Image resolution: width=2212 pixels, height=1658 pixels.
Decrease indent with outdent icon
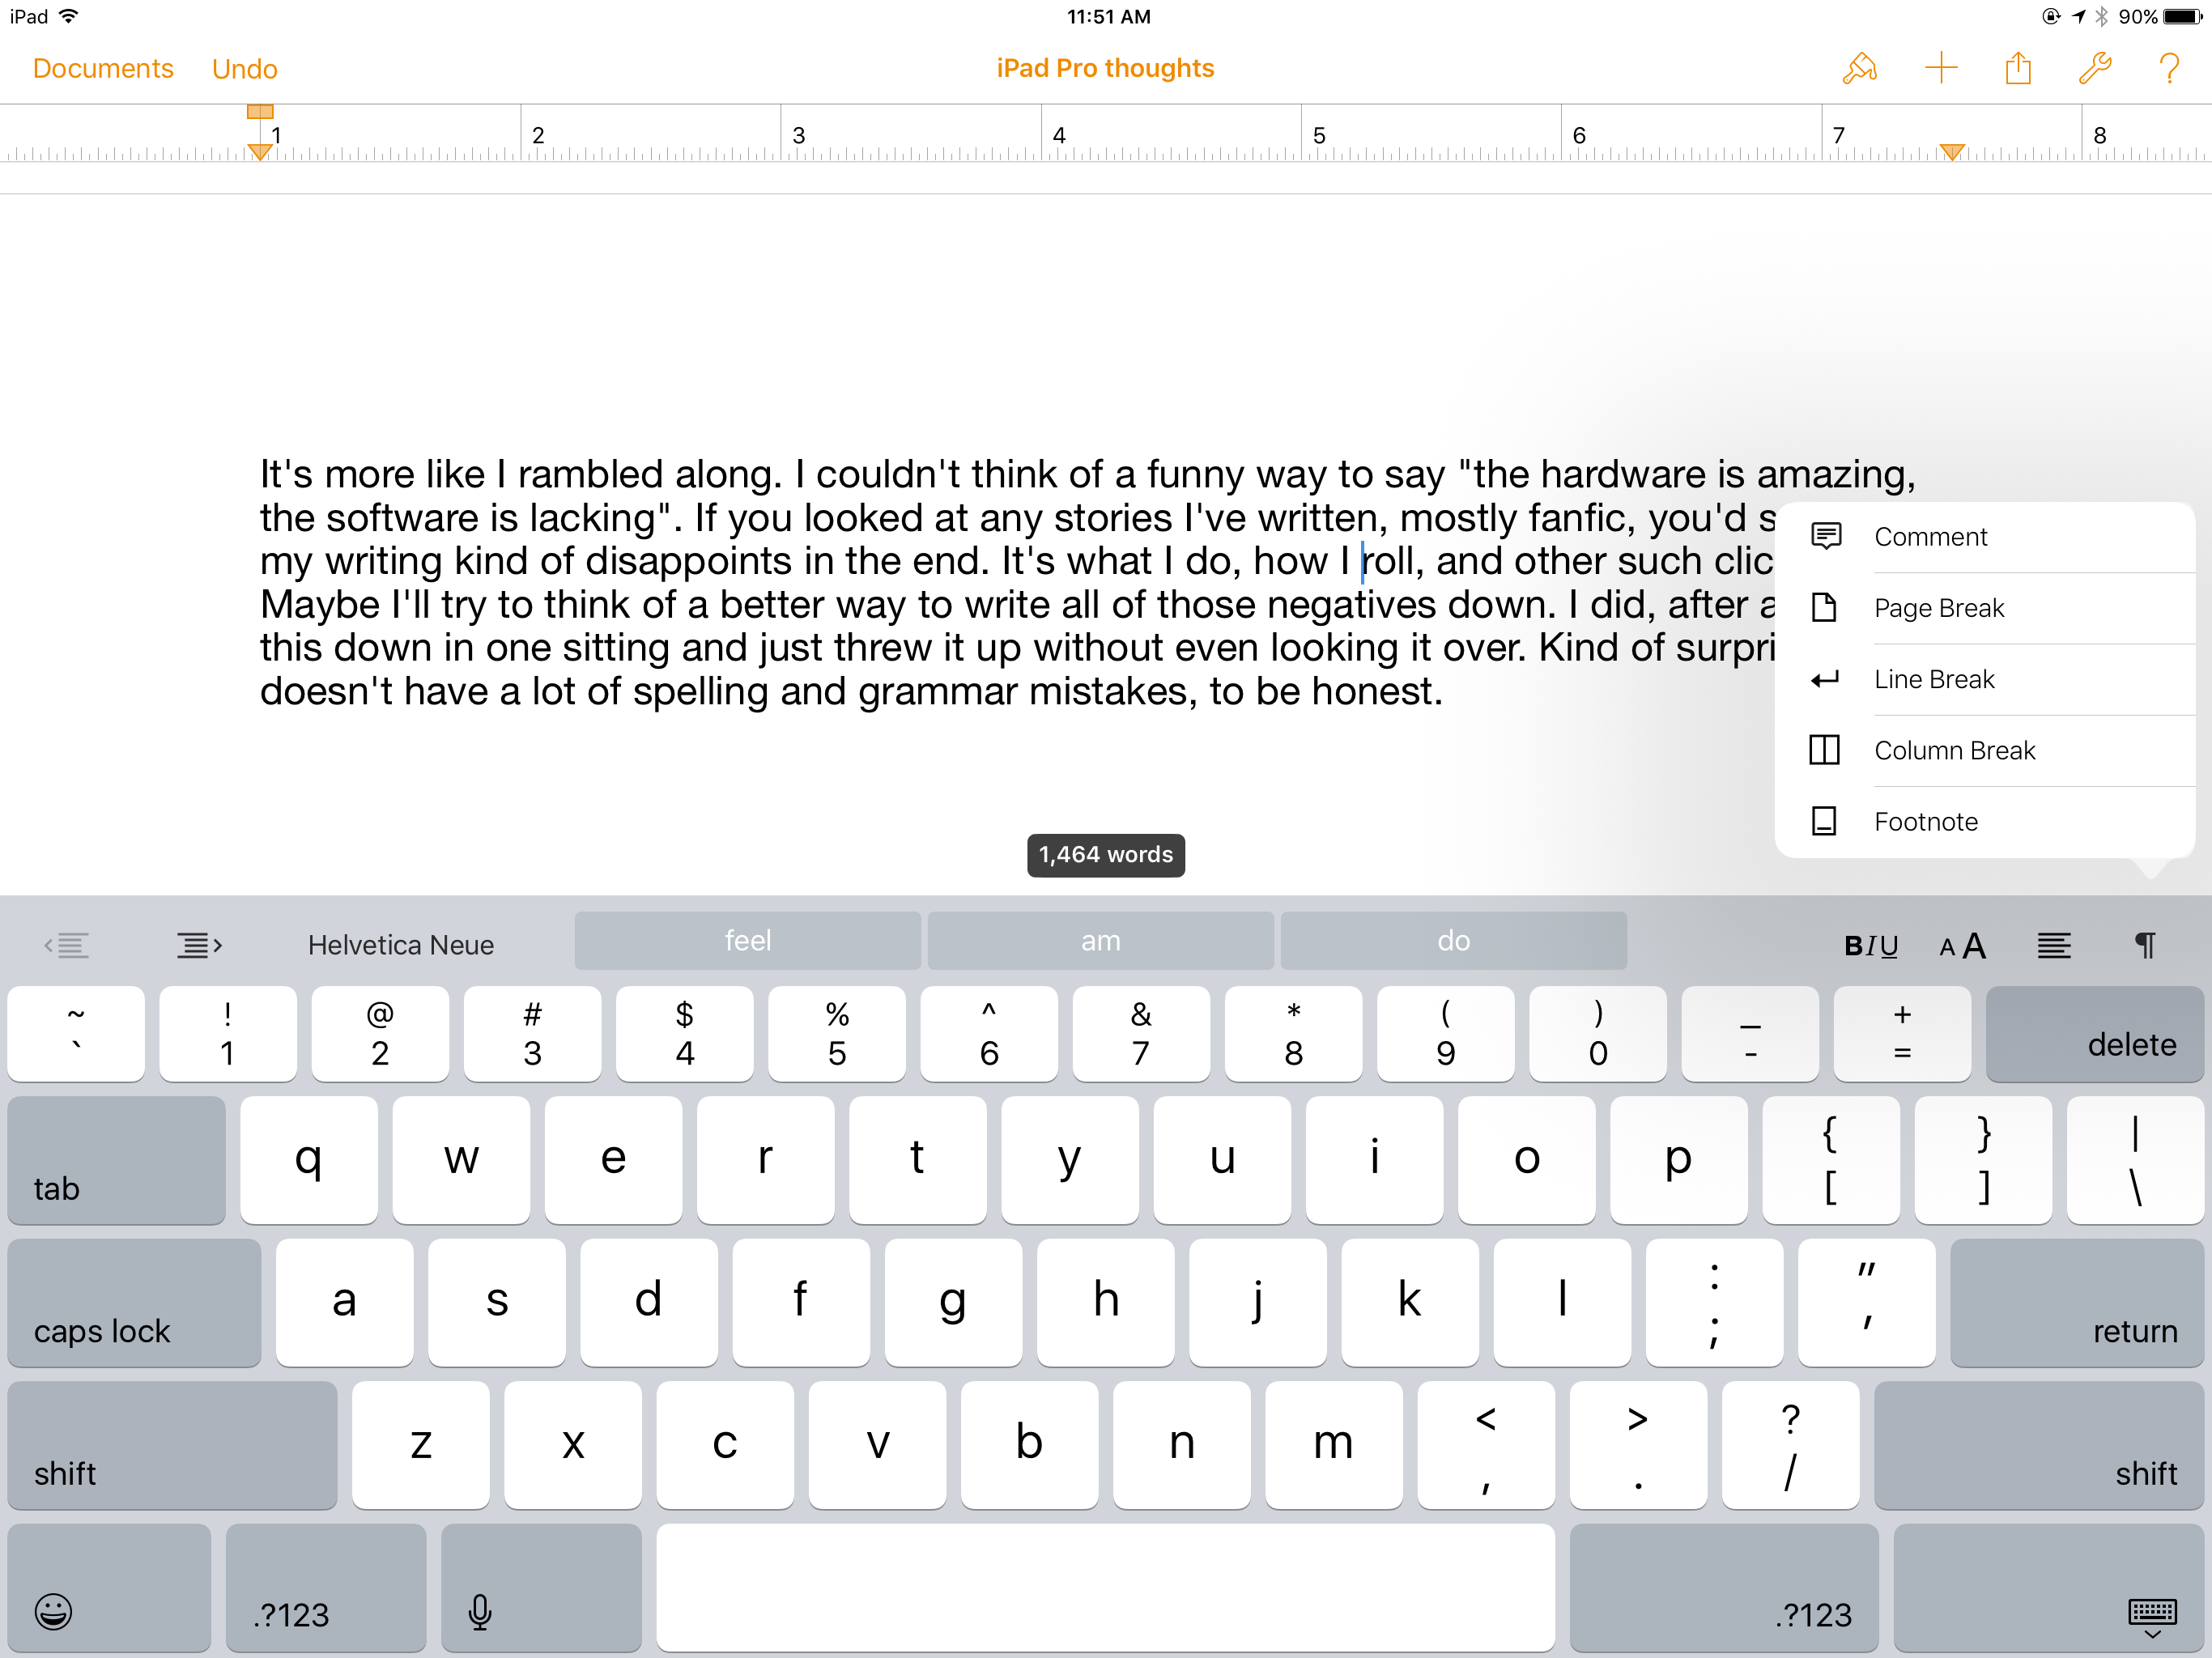(67, 945)
